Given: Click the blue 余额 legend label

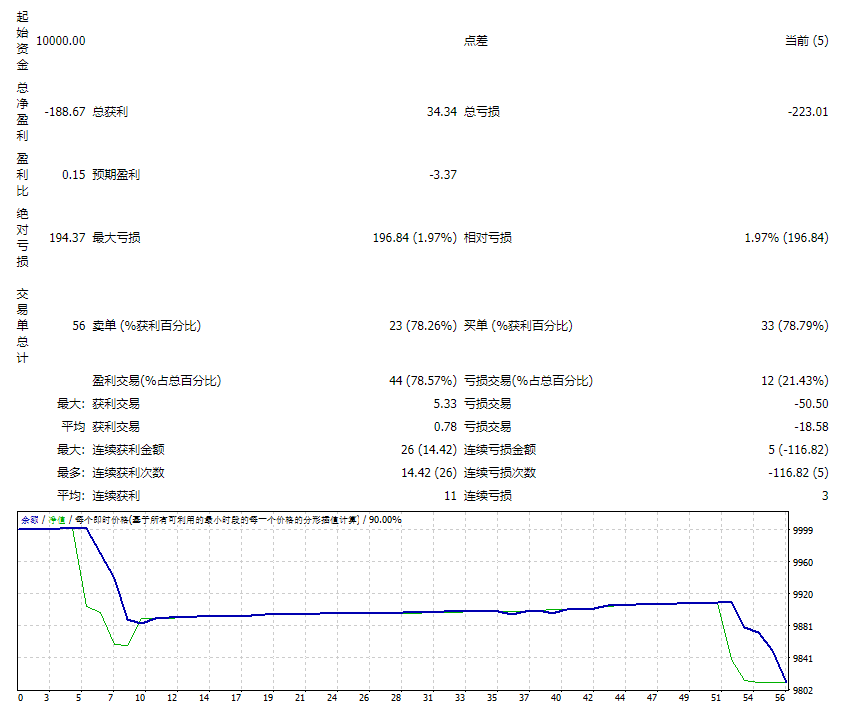Looking at the screenshot, I should click(30, 519).
